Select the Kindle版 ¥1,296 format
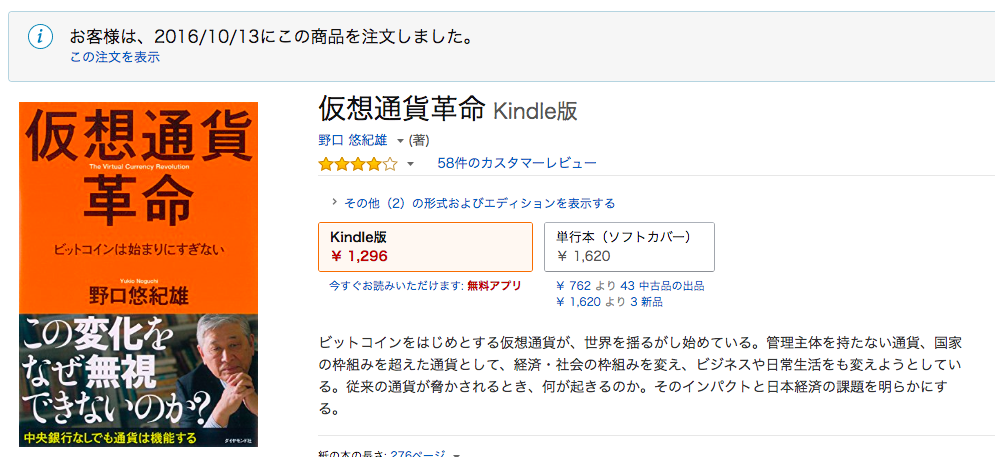Image resolution: width=995 pixels, height=457 pixels. pyautogui.click(x=425, y=247)
